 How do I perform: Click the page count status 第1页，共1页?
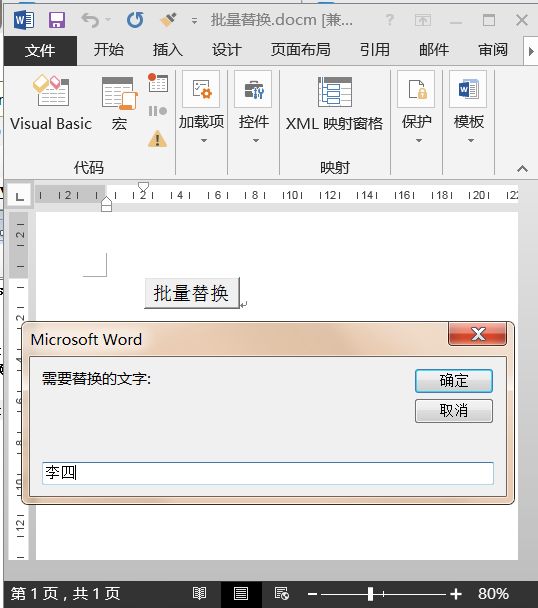tap(65, 594)
